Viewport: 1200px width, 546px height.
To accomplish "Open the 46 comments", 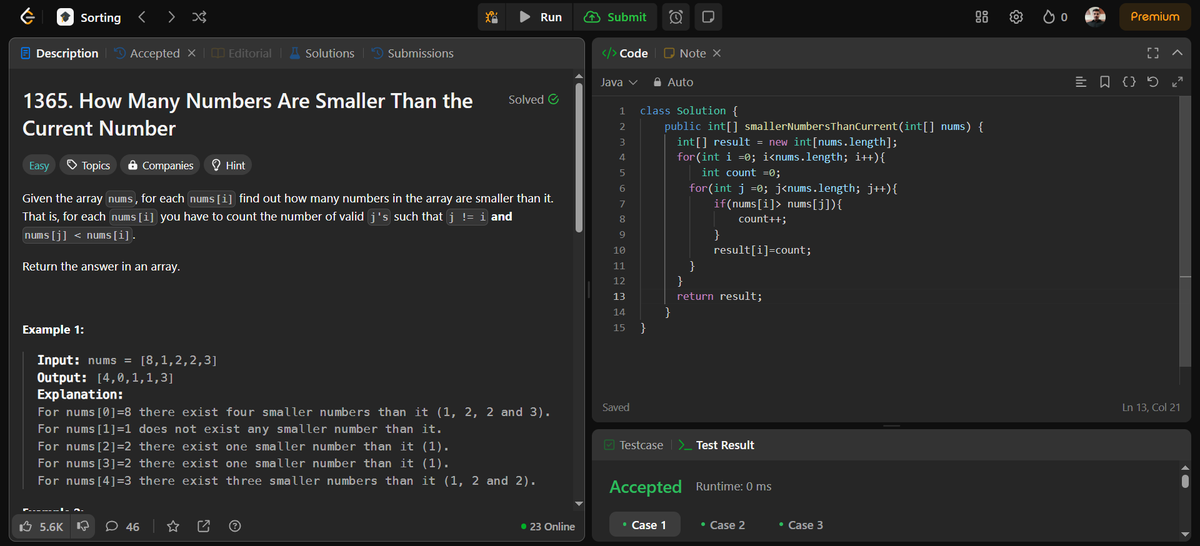I will (x=123, y=526).
